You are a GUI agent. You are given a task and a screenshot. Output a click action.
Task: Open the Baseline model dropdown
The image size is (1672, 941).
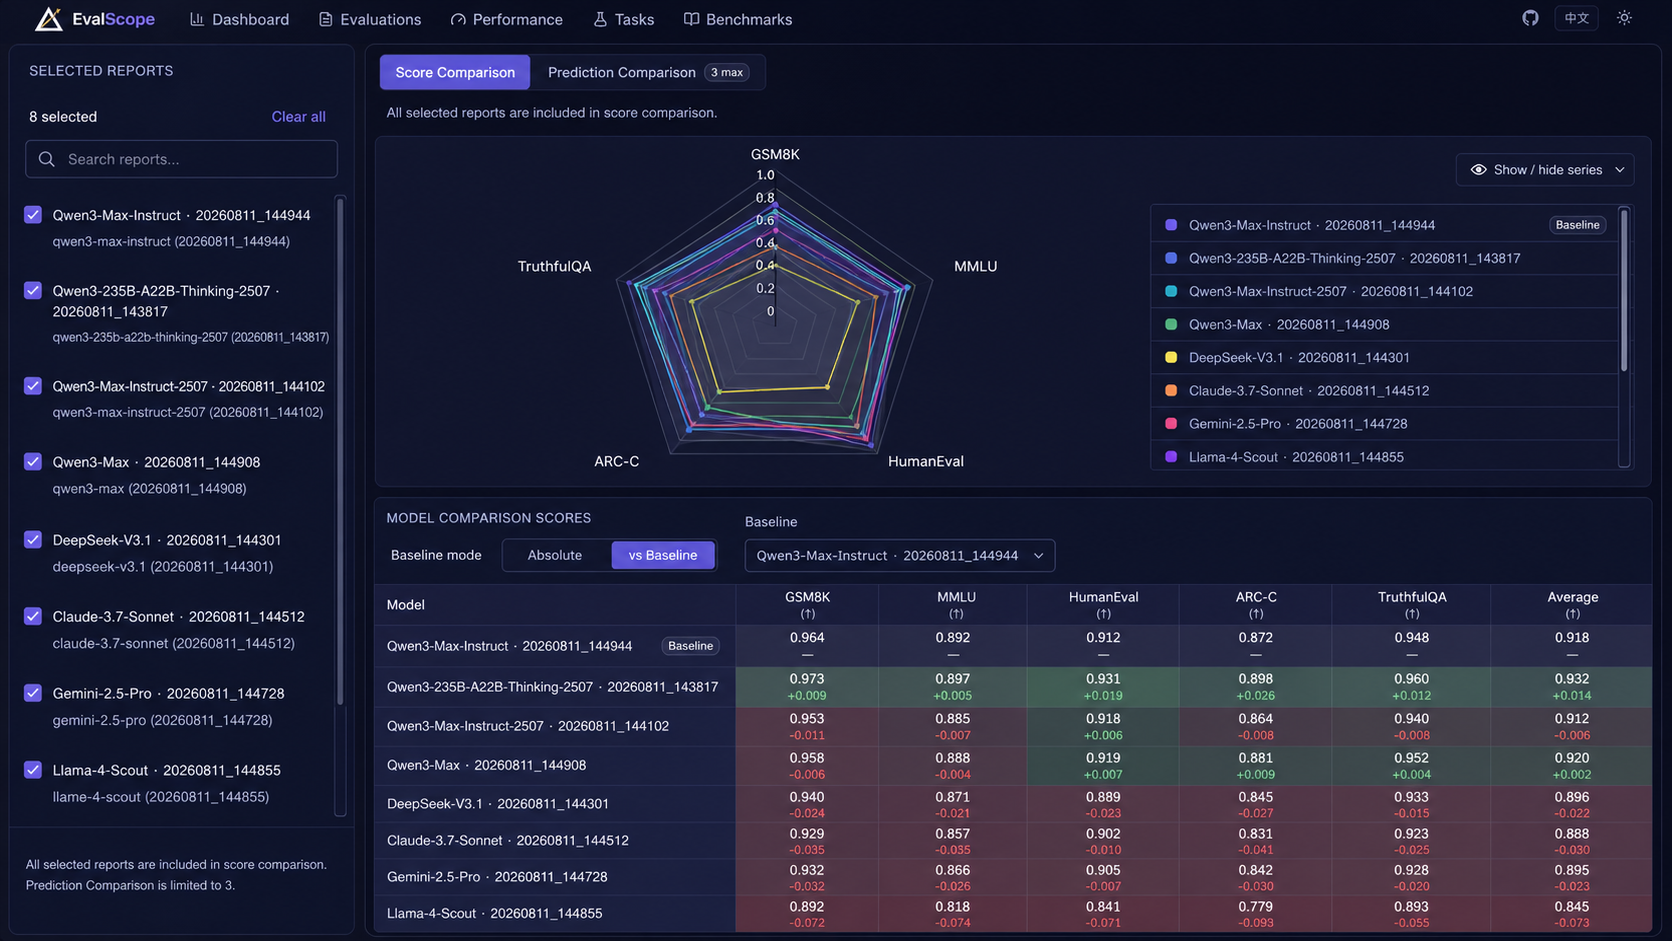900,555
